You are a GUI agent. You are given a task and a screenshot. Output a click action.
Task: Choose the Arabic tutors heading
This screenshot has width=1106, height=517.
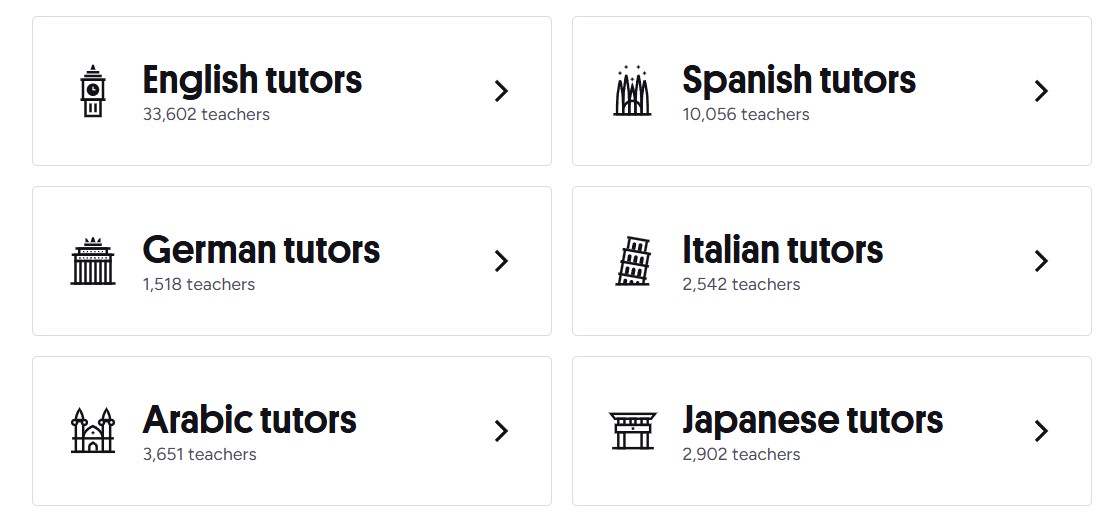pyautogui.click(x=249, y=420)
